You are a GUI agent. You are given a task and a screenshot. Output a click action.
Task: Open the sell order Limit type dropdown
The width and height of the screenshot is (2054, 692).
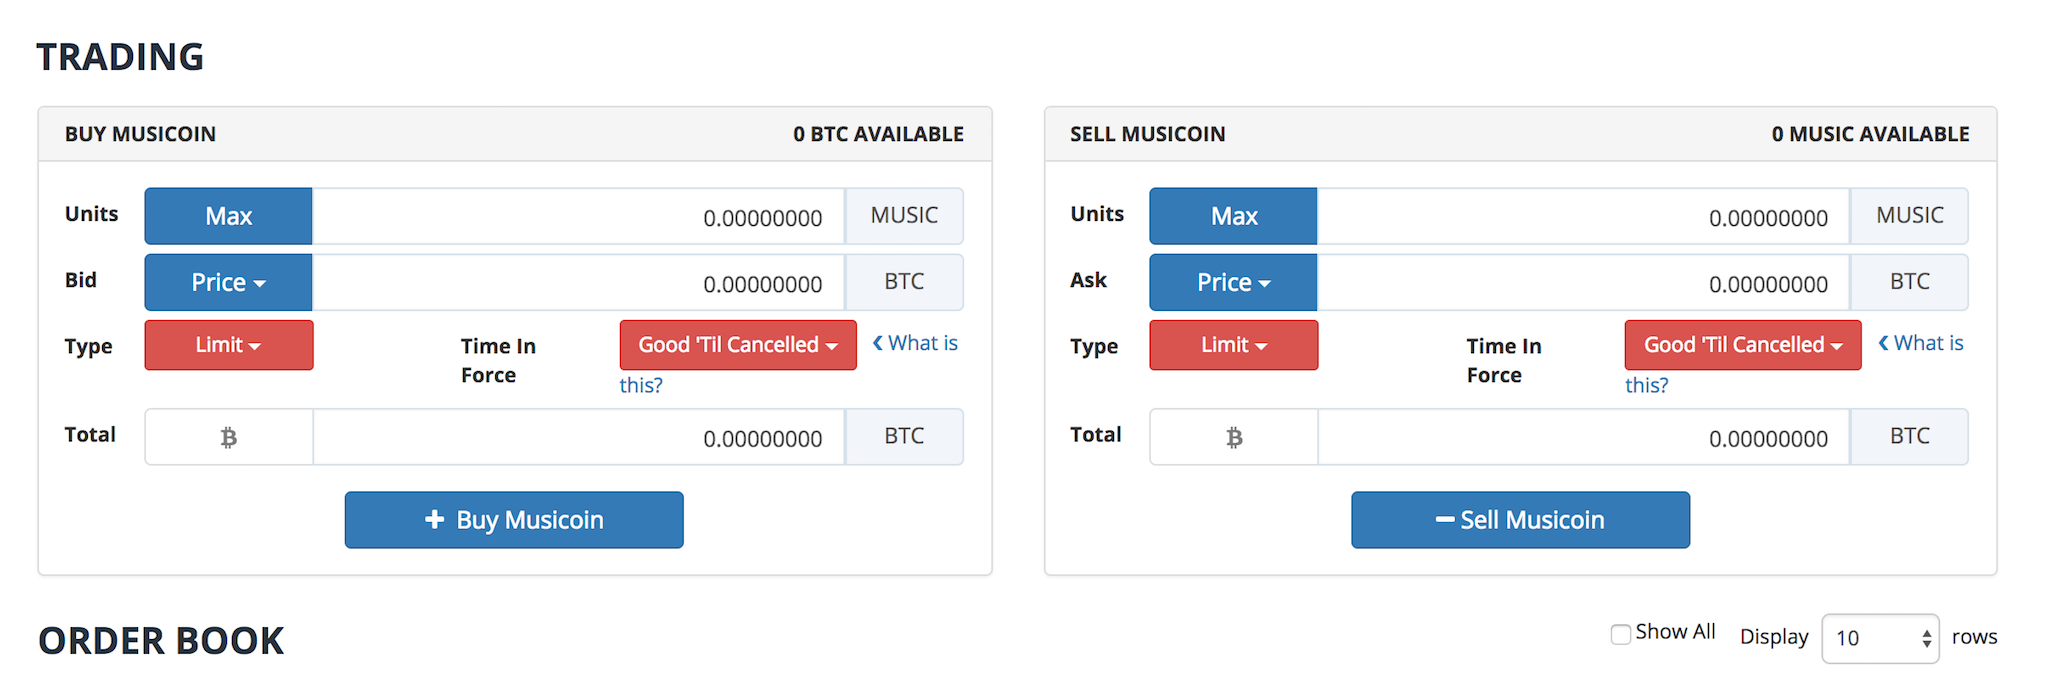[x=1234, y=345]
